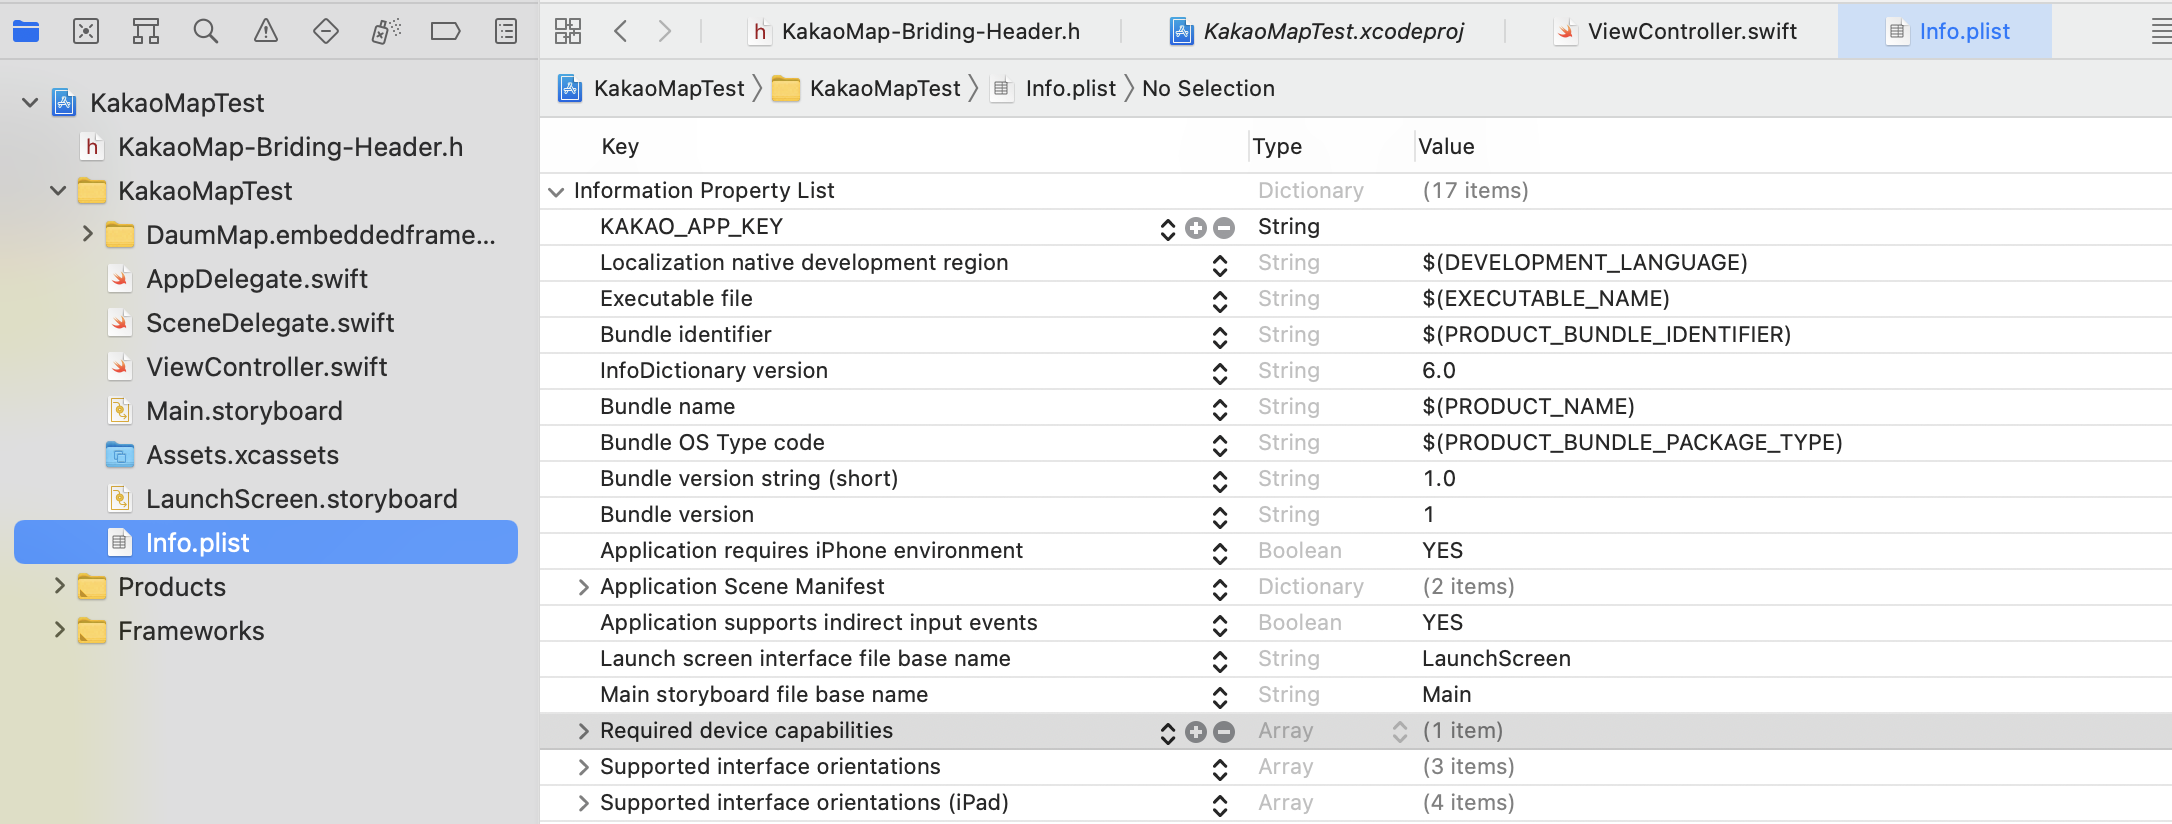
Task: Click KakaoMapTest project in breadcrumb
Action: click(x=669, y=89)
